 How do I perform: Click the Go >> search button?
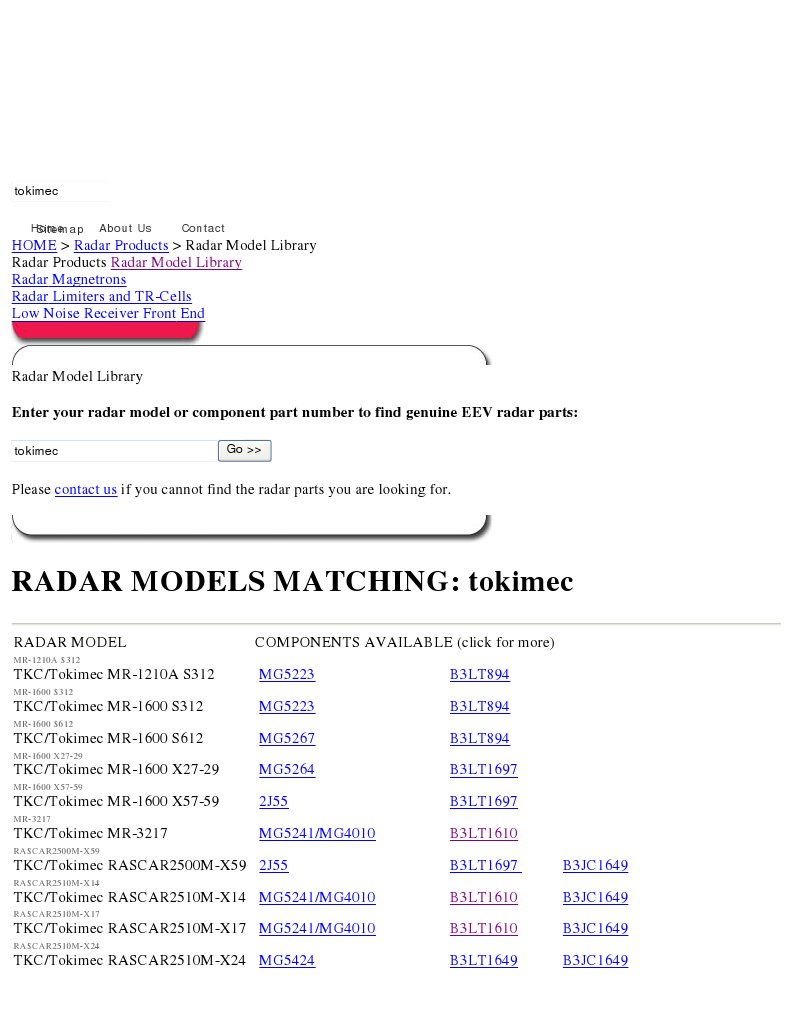click(x=245, y=450)
